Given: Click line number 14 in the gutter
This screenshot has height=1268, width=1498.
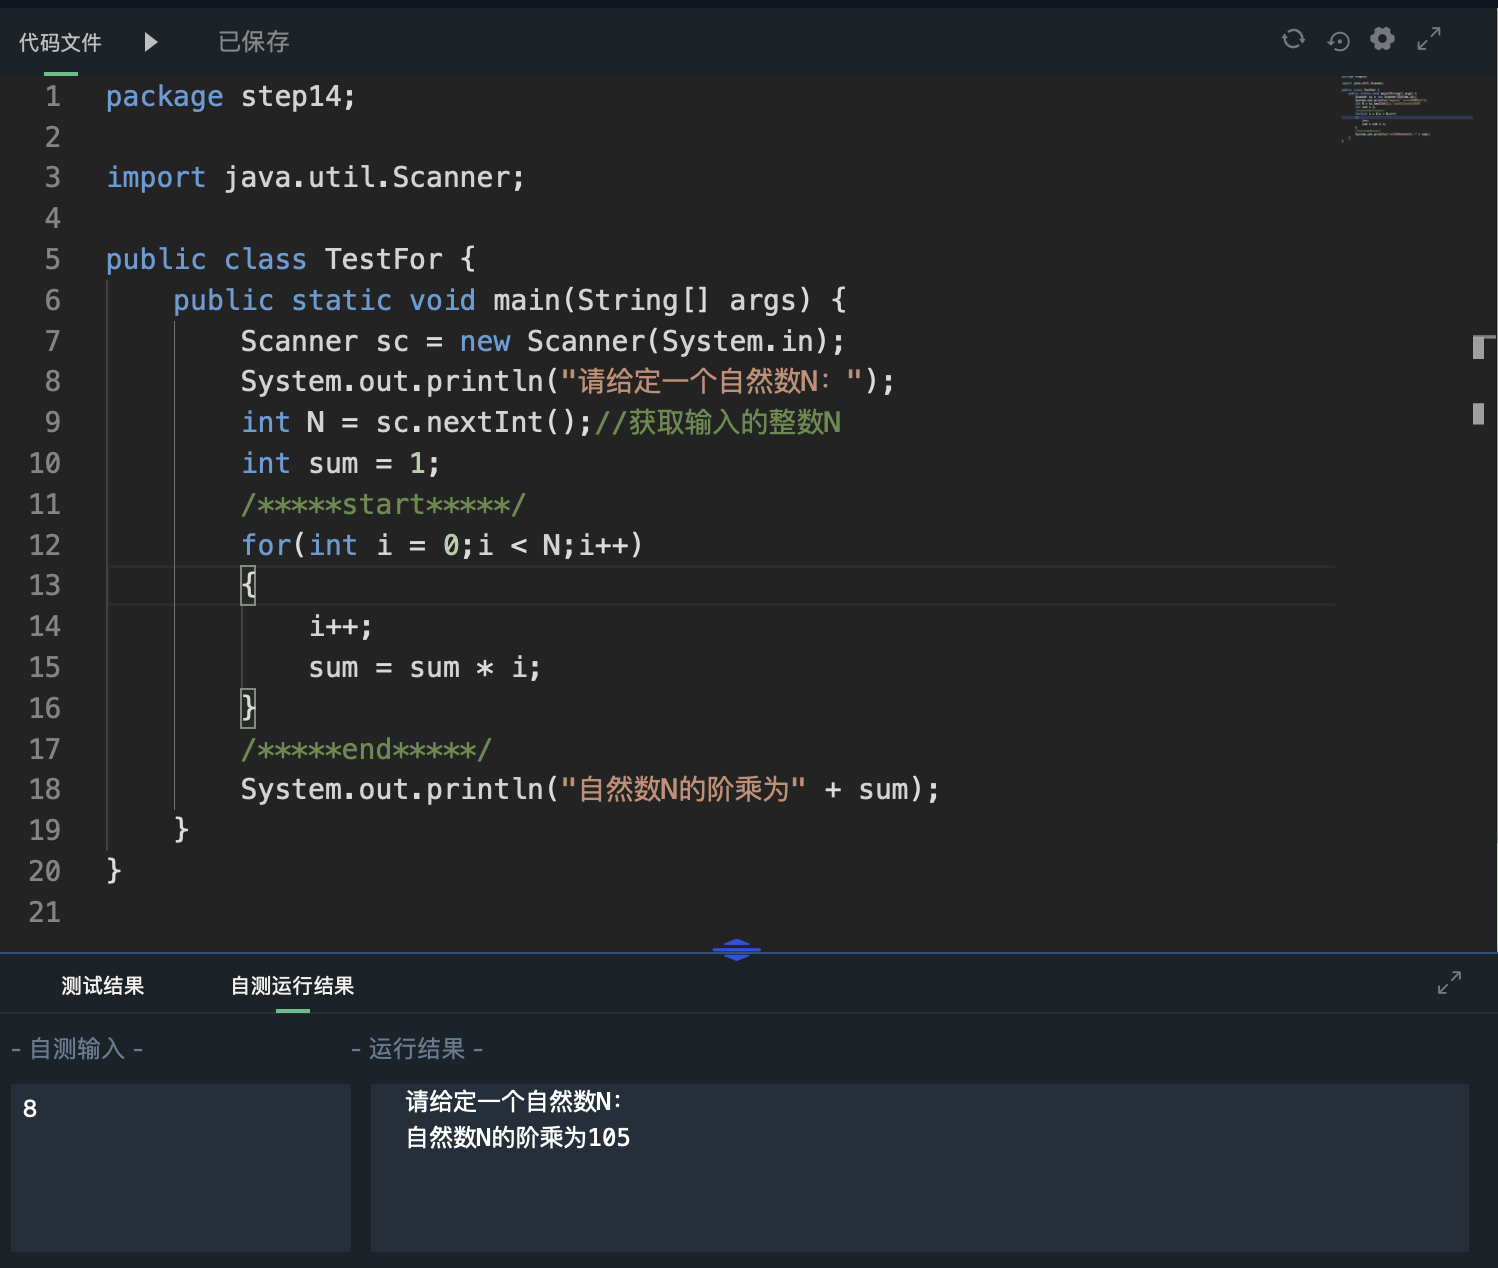Looking at the screenshot, I should (x=45, y=627).
